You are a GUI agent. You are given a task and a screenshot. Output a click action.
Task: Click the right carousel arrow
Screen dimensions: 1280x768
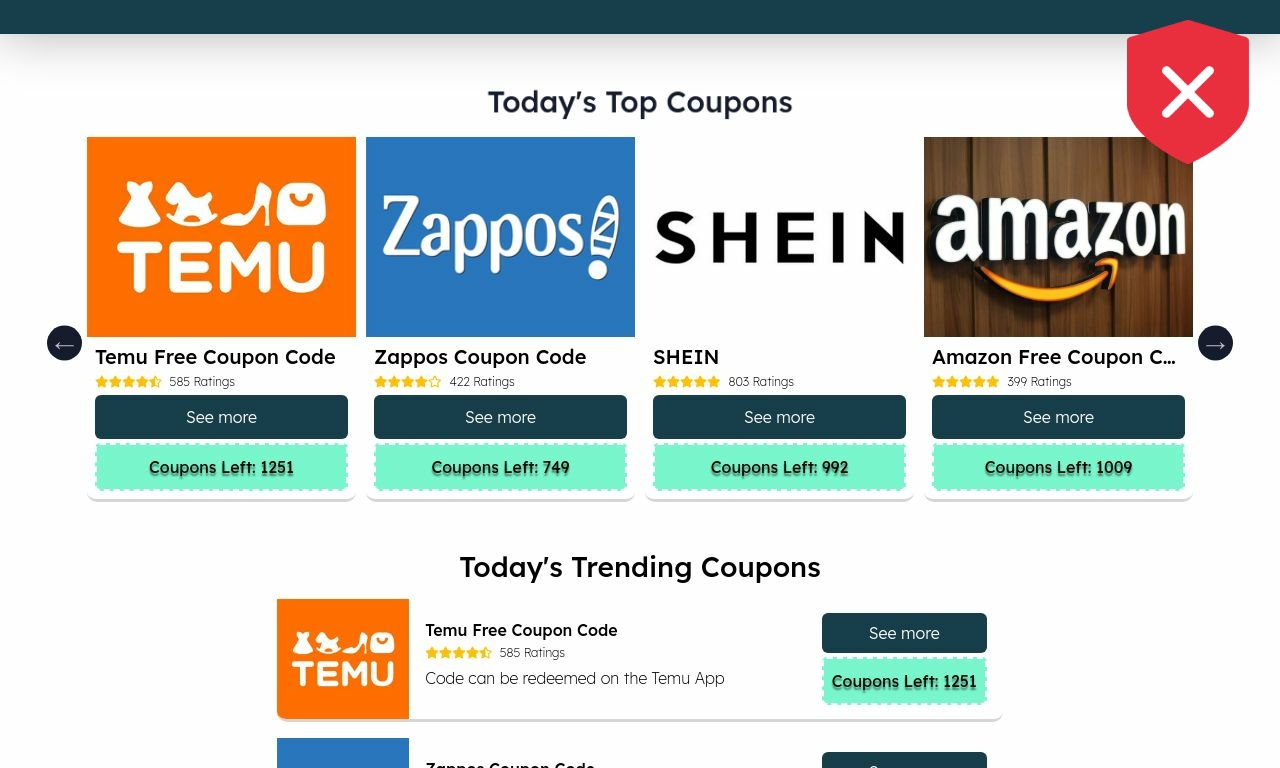point(1215,343)
